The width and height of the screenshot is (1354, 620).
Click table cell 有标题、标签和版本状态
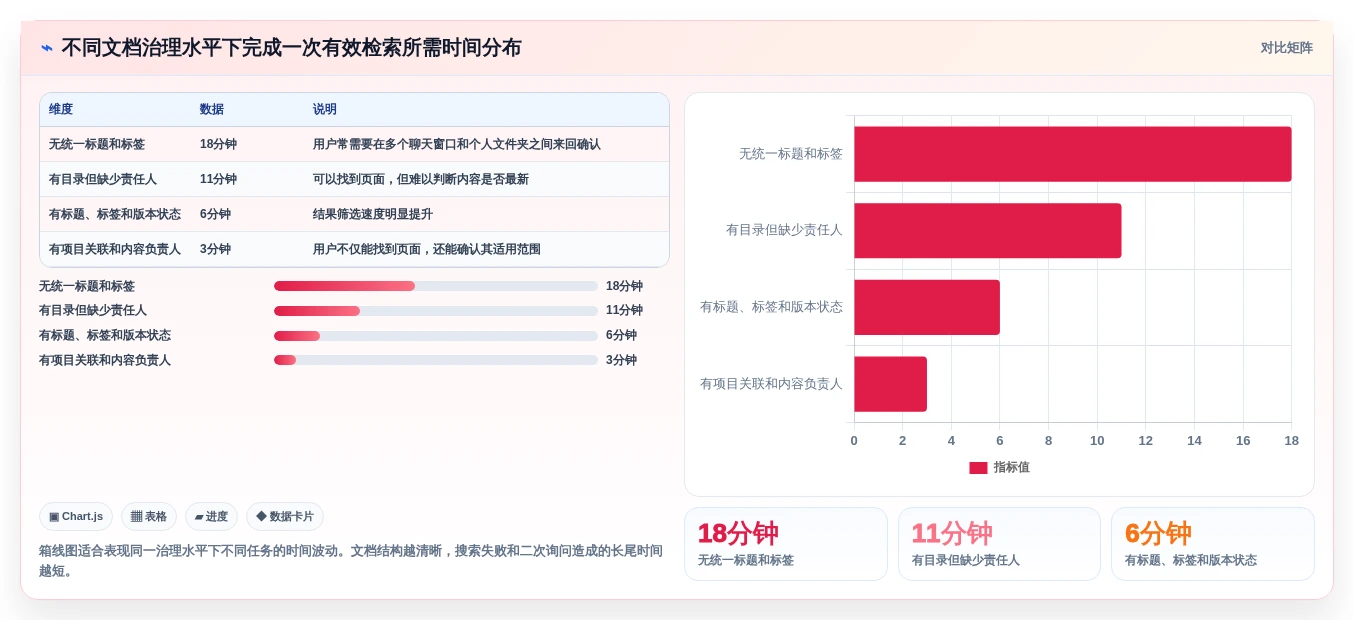click(x=115, y=215)
